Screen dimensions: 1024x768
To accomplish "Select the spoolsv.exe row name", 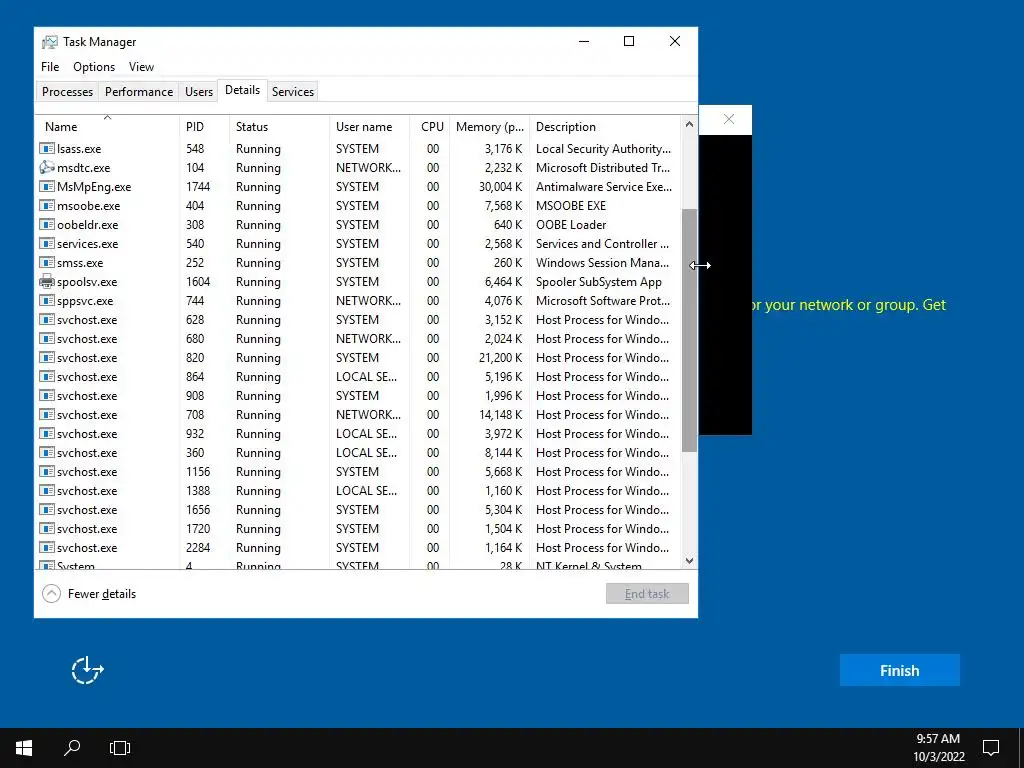I will [x=87, y=282].
